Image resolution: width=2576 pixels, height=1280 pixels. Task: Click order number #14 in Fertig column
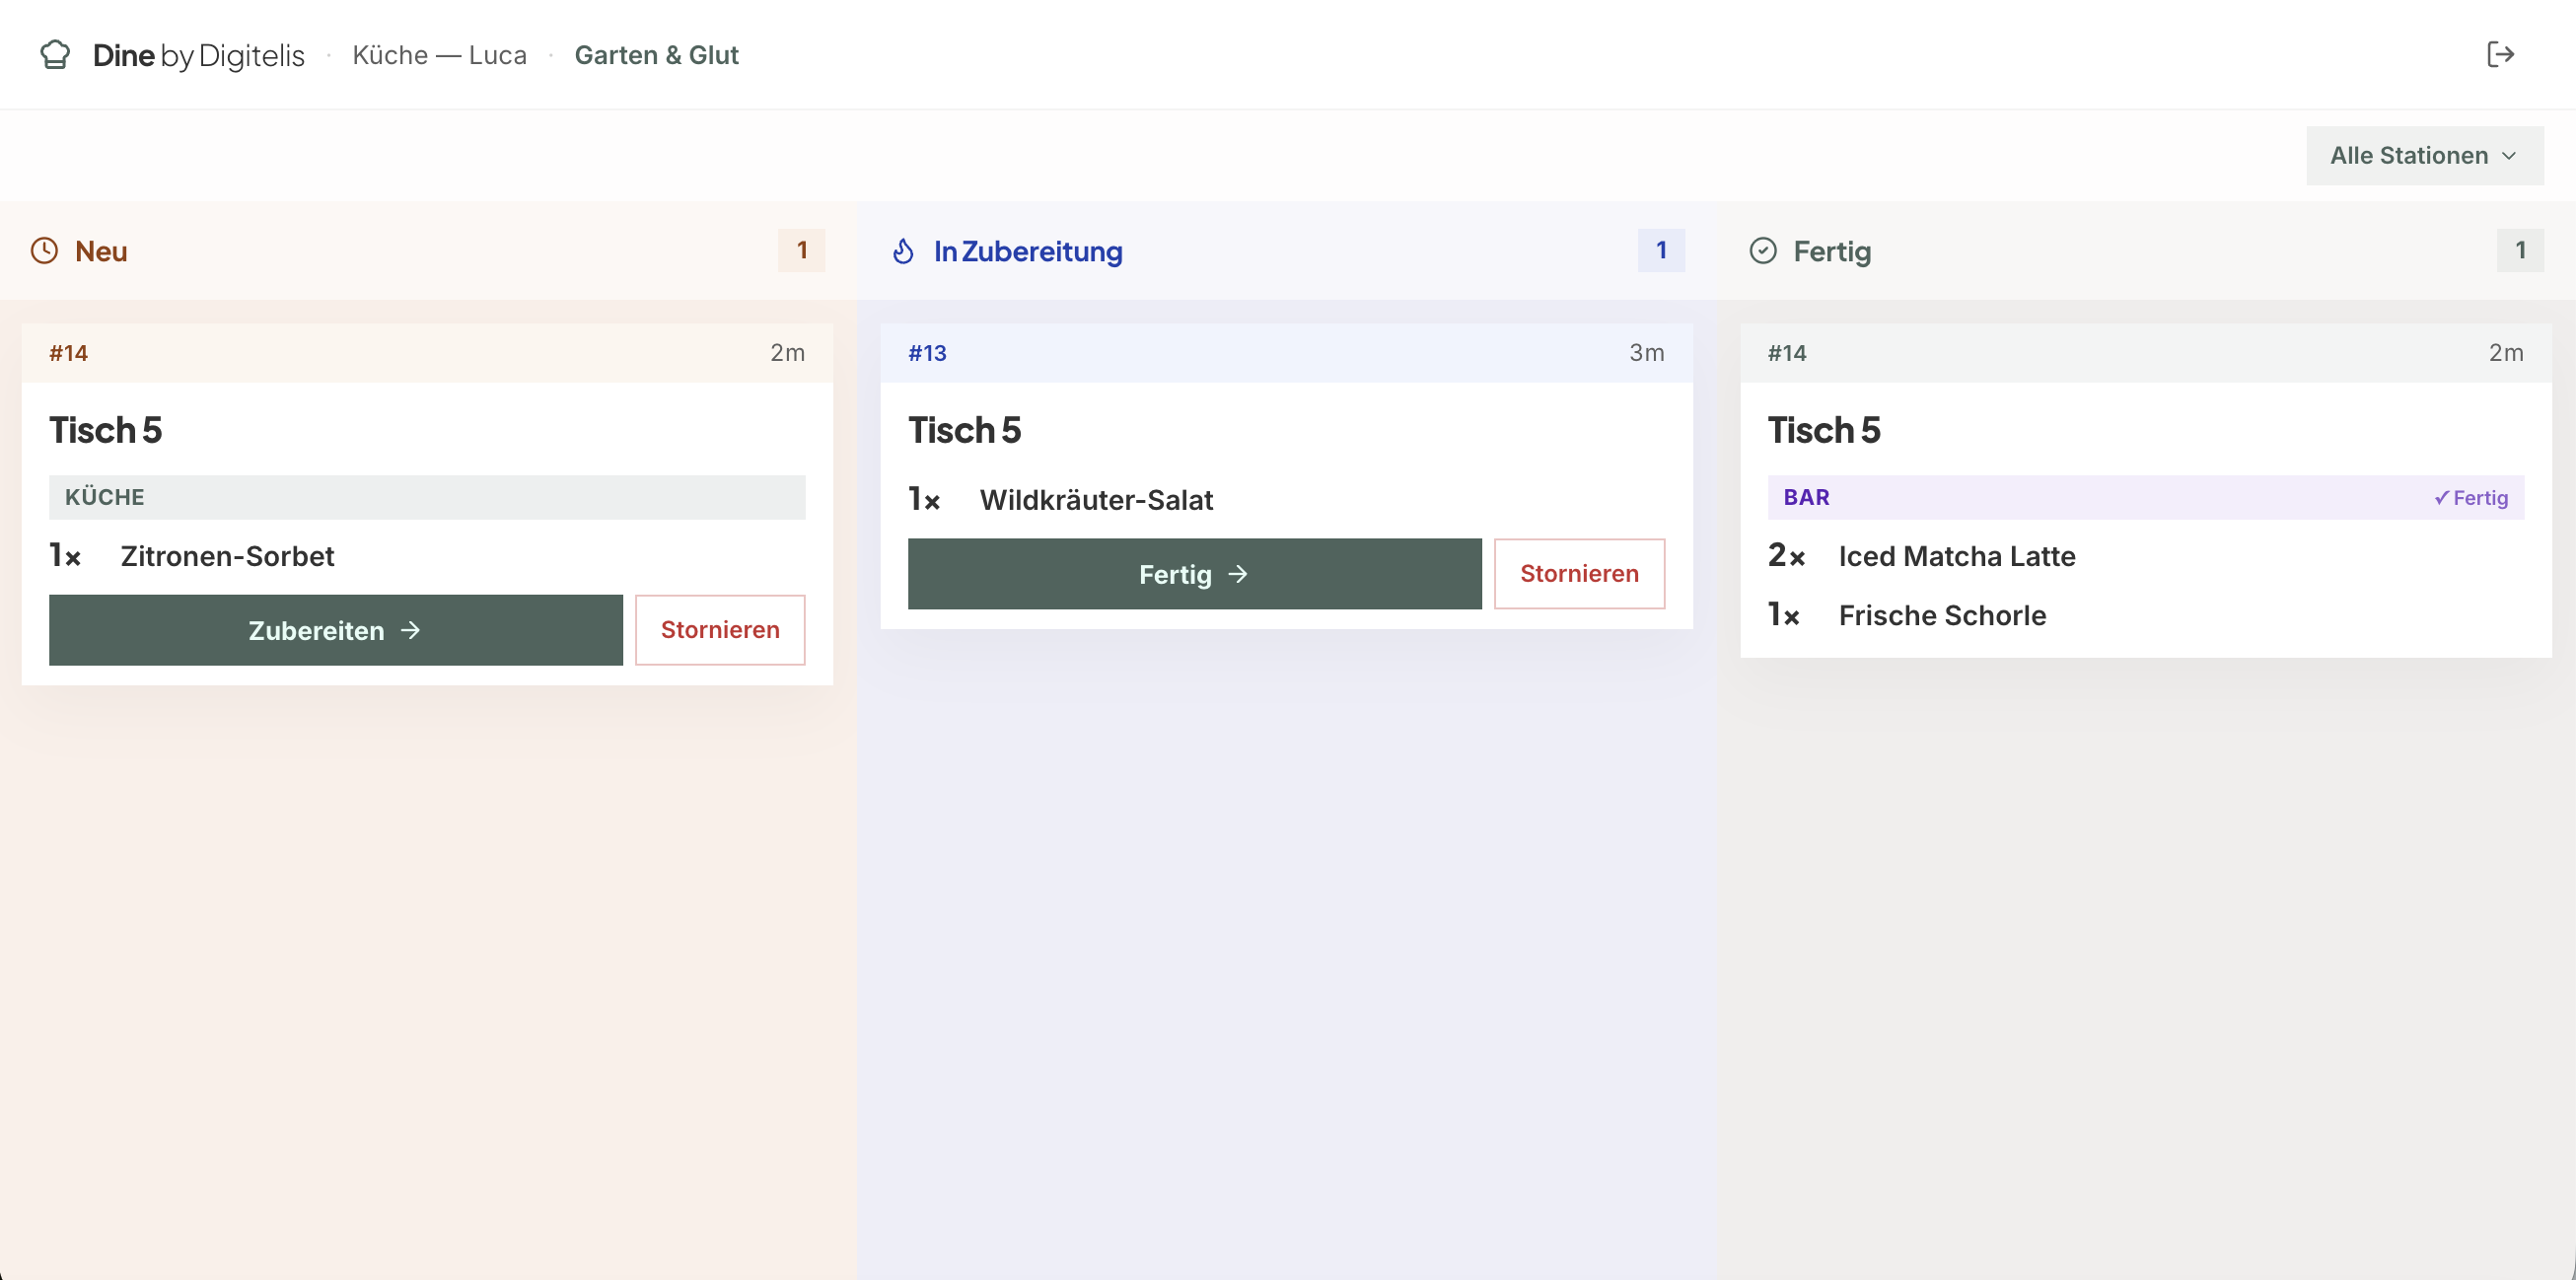pyautogui.click(x=1787, y=353)
